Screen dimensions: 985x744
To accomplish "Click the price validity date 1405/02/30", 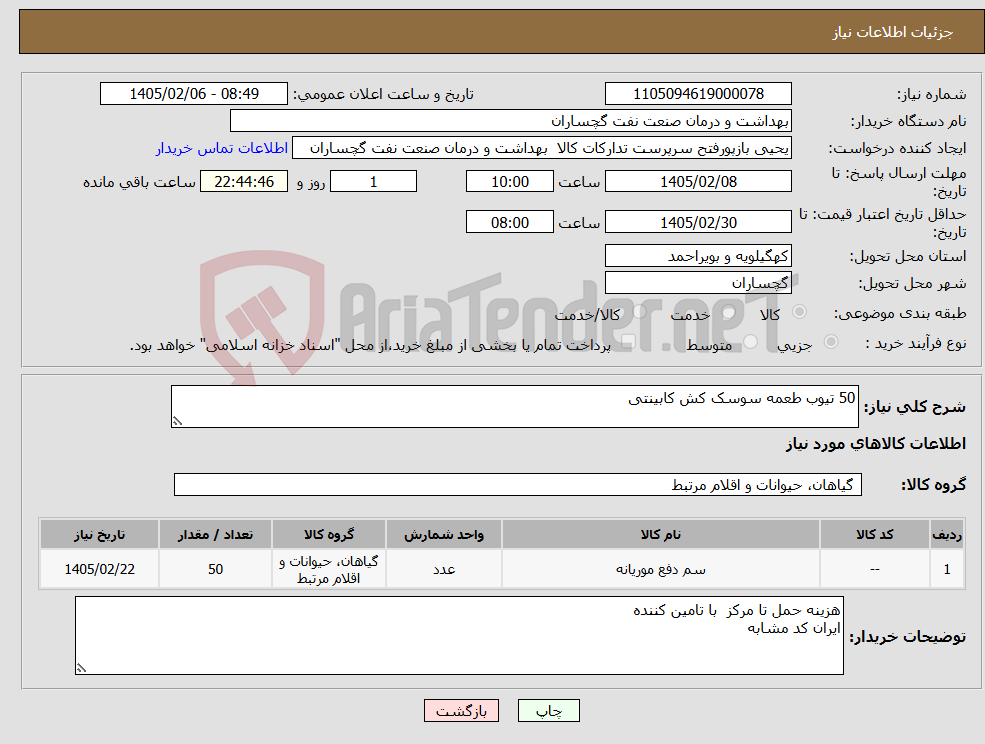I will [x=698, y=222].
